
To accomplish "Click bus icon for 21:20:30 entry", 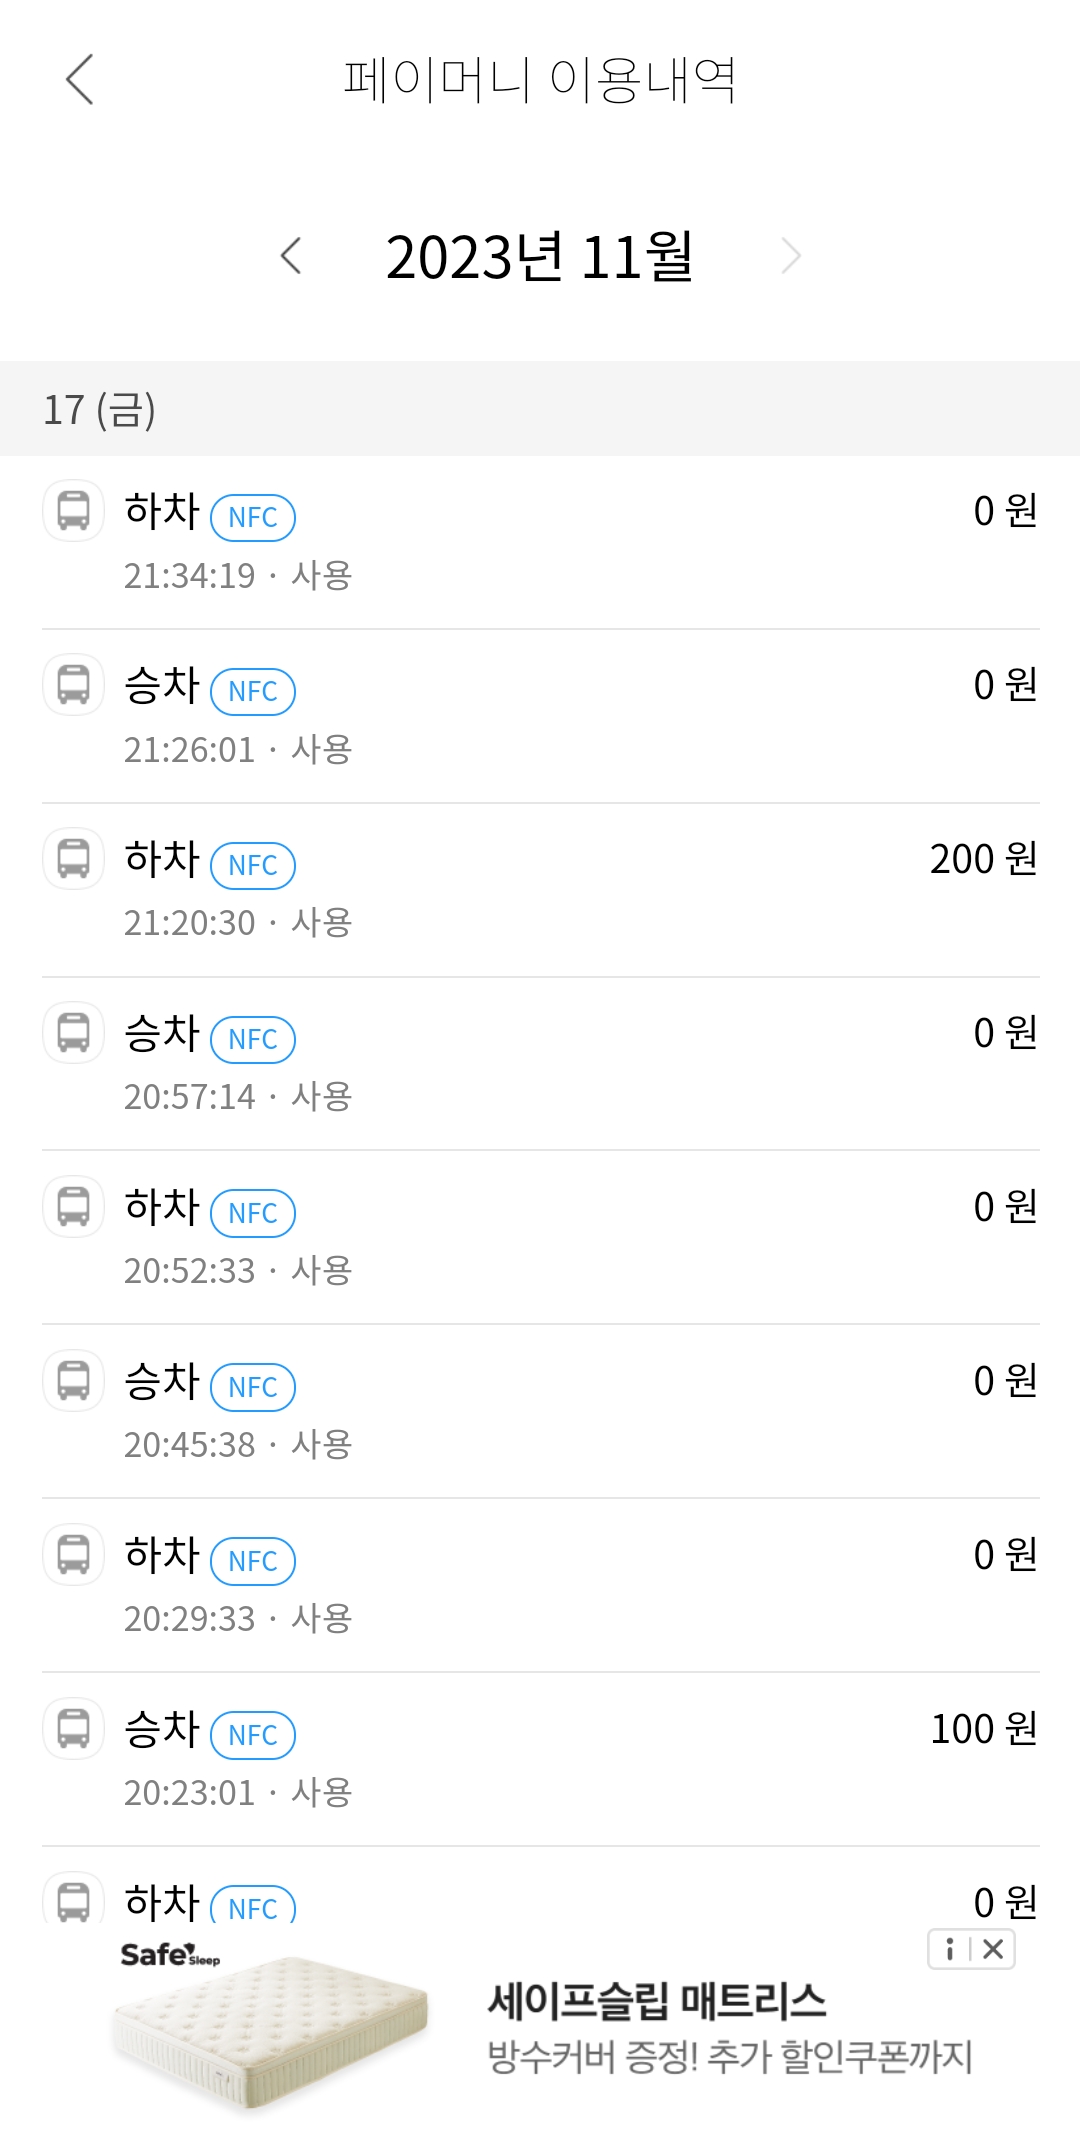I will tap(73, 859).
